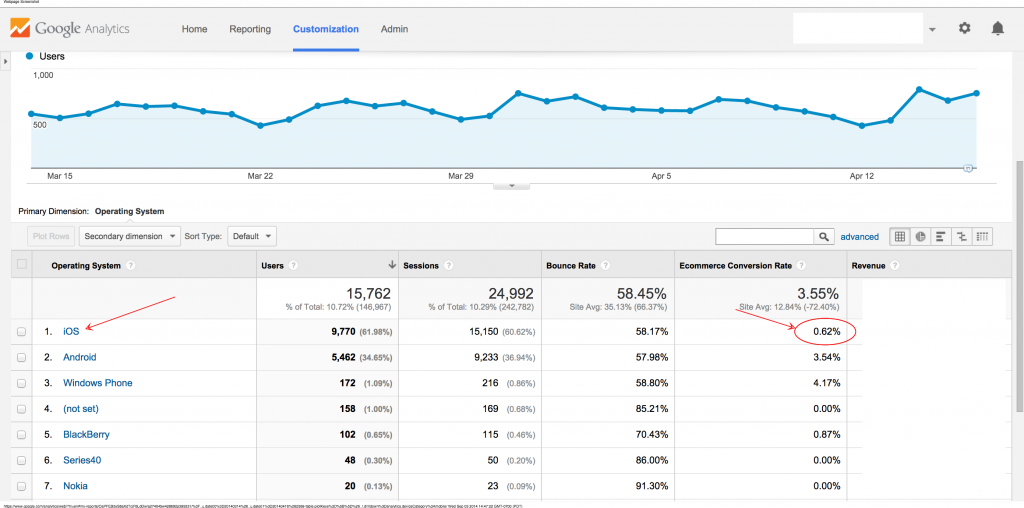This screenshot has width=1024, height=508.
Task: Check the iOS row checkbox
Action: [x=22, y=332]
